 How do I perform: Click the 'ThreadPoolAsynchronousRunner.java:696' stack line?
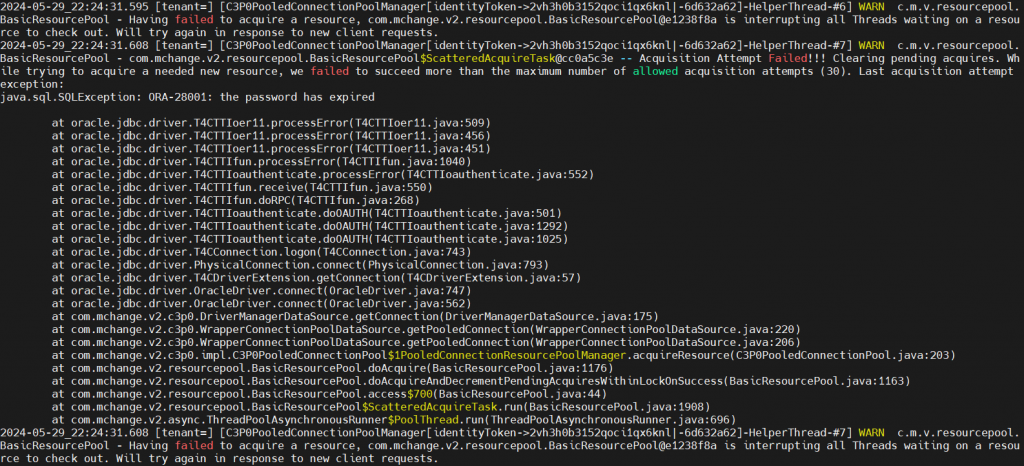pos(394,420)
